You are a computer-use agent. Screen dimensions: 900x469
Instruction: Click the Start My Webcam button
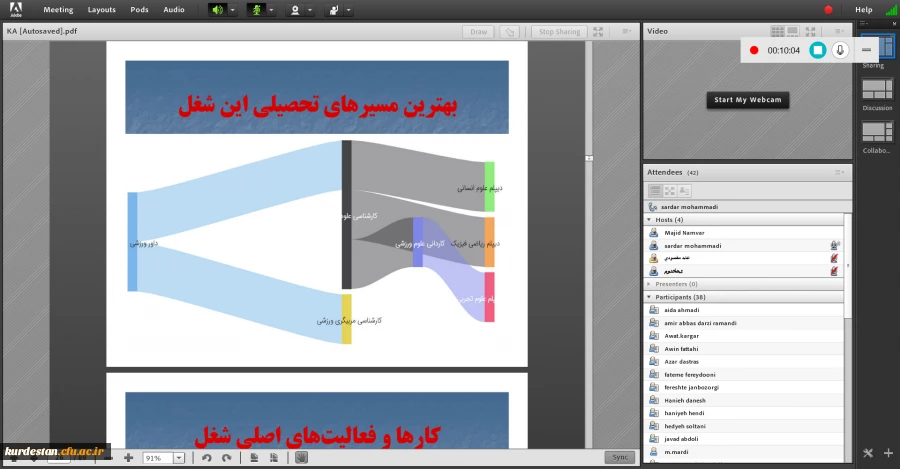(x=746, y=100)
